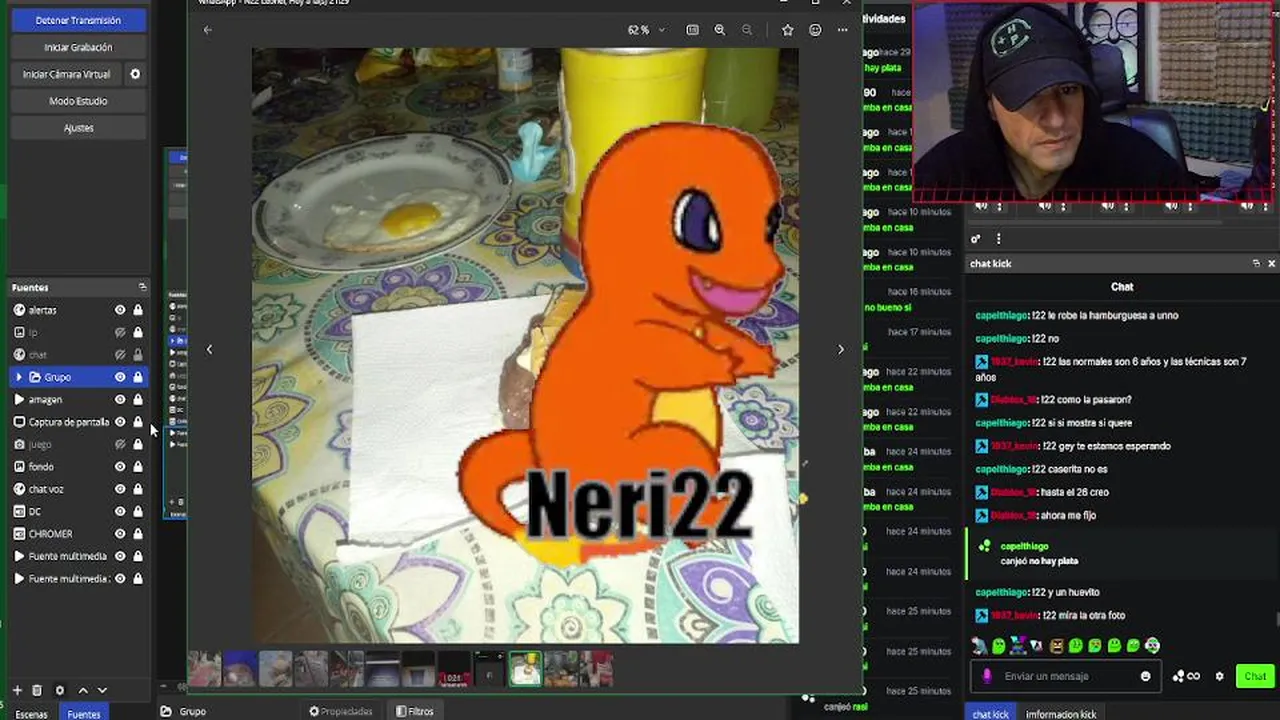Switch to the Fuentes tab
The image size is (1280, 720).
pos(84,714)
